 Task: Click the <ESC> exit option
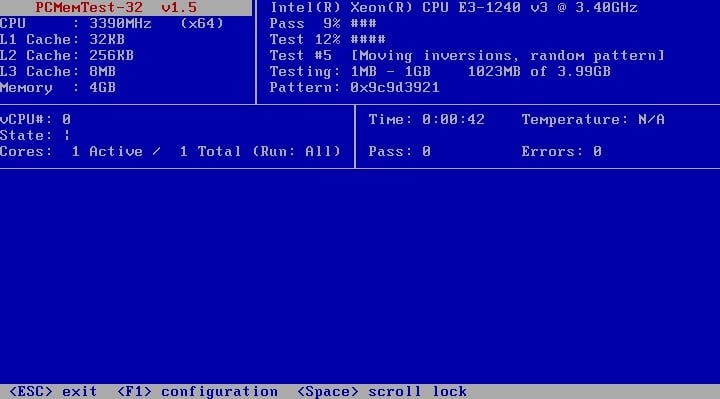tap(53, 392)
